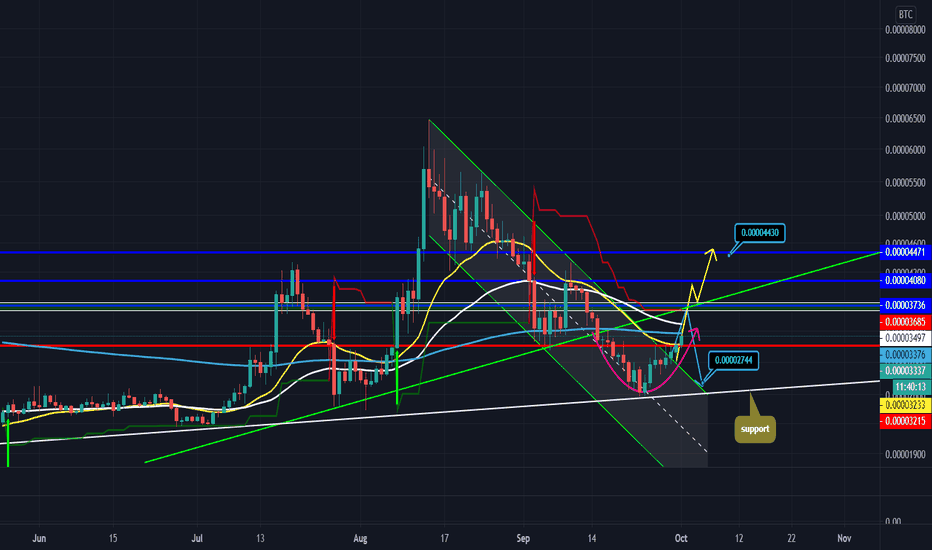This screenshot has height=550, width=932.
Task: Click the 0.00007500 price scale value
Action: point(905,58)
